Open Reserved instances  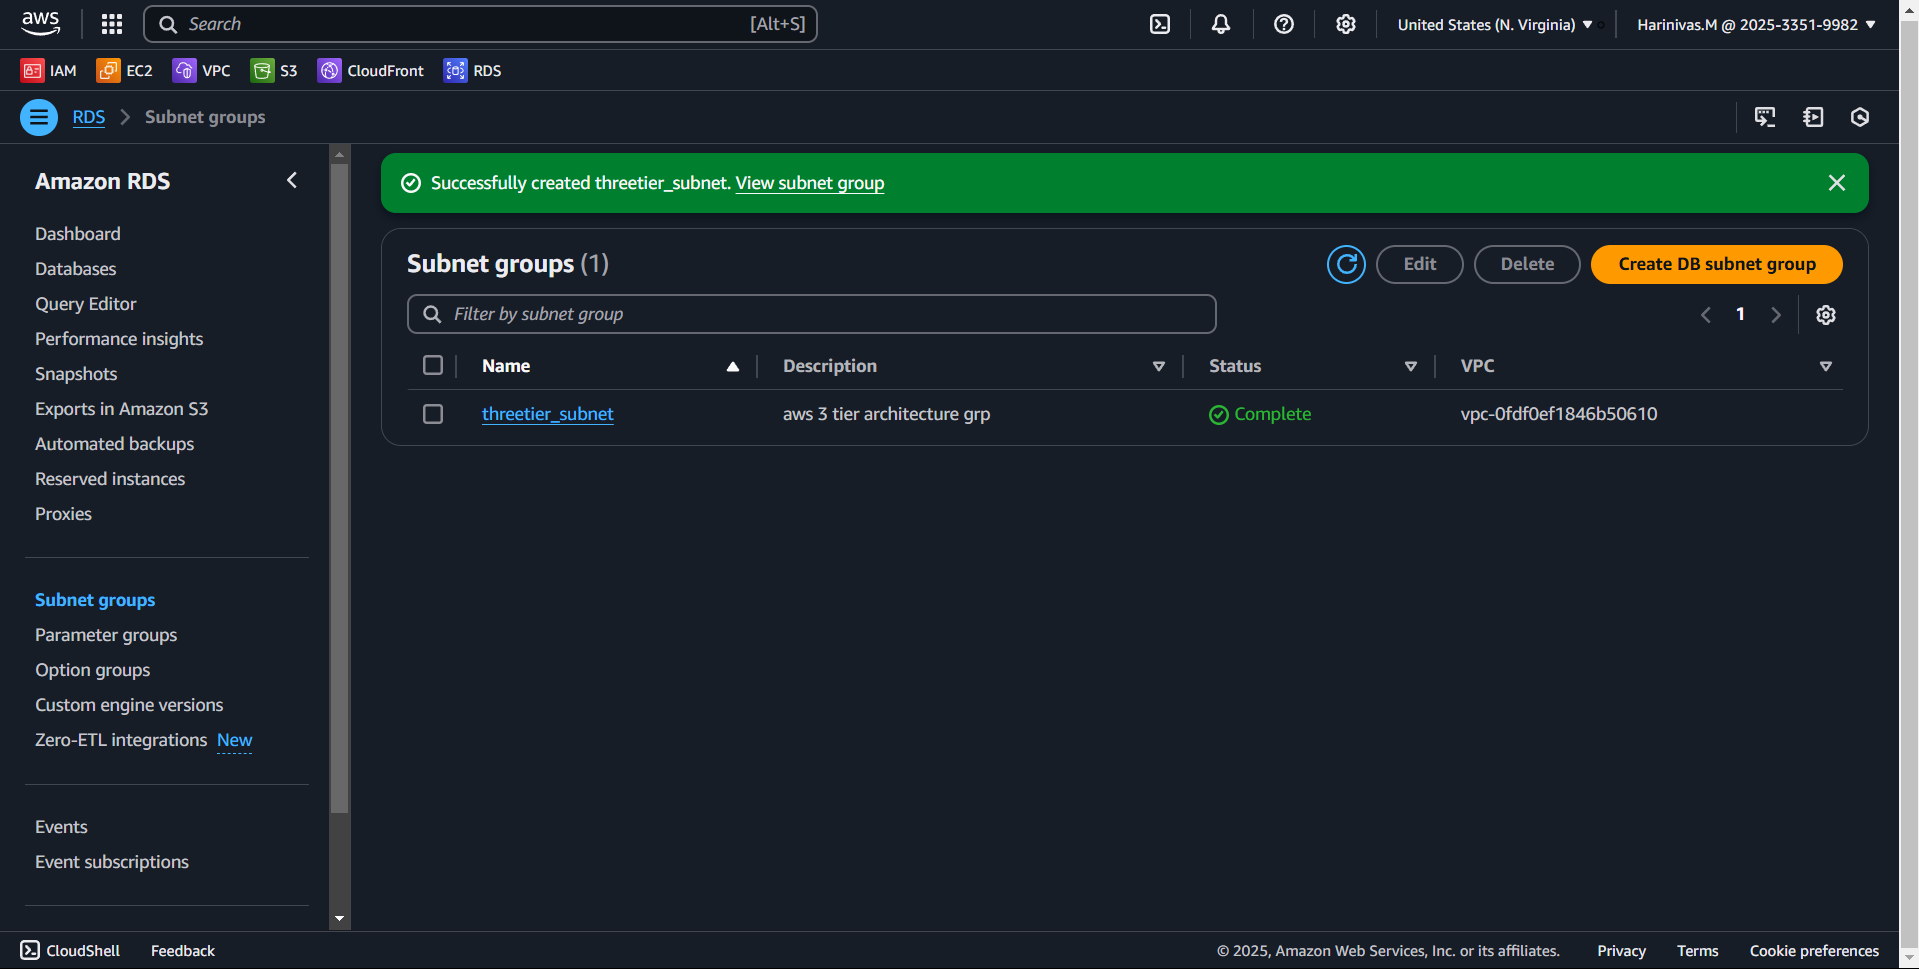pyautogui.click(x=110, y=479)
